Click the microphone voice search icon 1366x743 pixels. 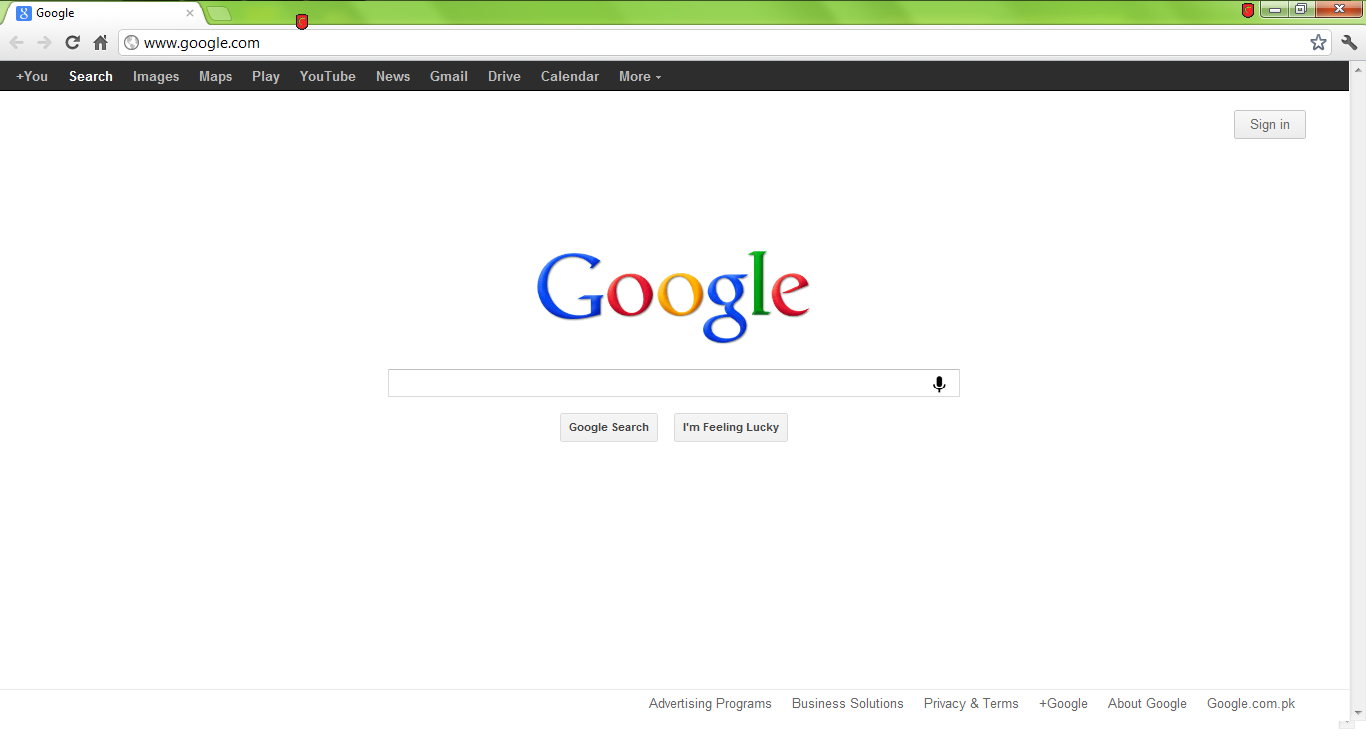click(939, 384)
